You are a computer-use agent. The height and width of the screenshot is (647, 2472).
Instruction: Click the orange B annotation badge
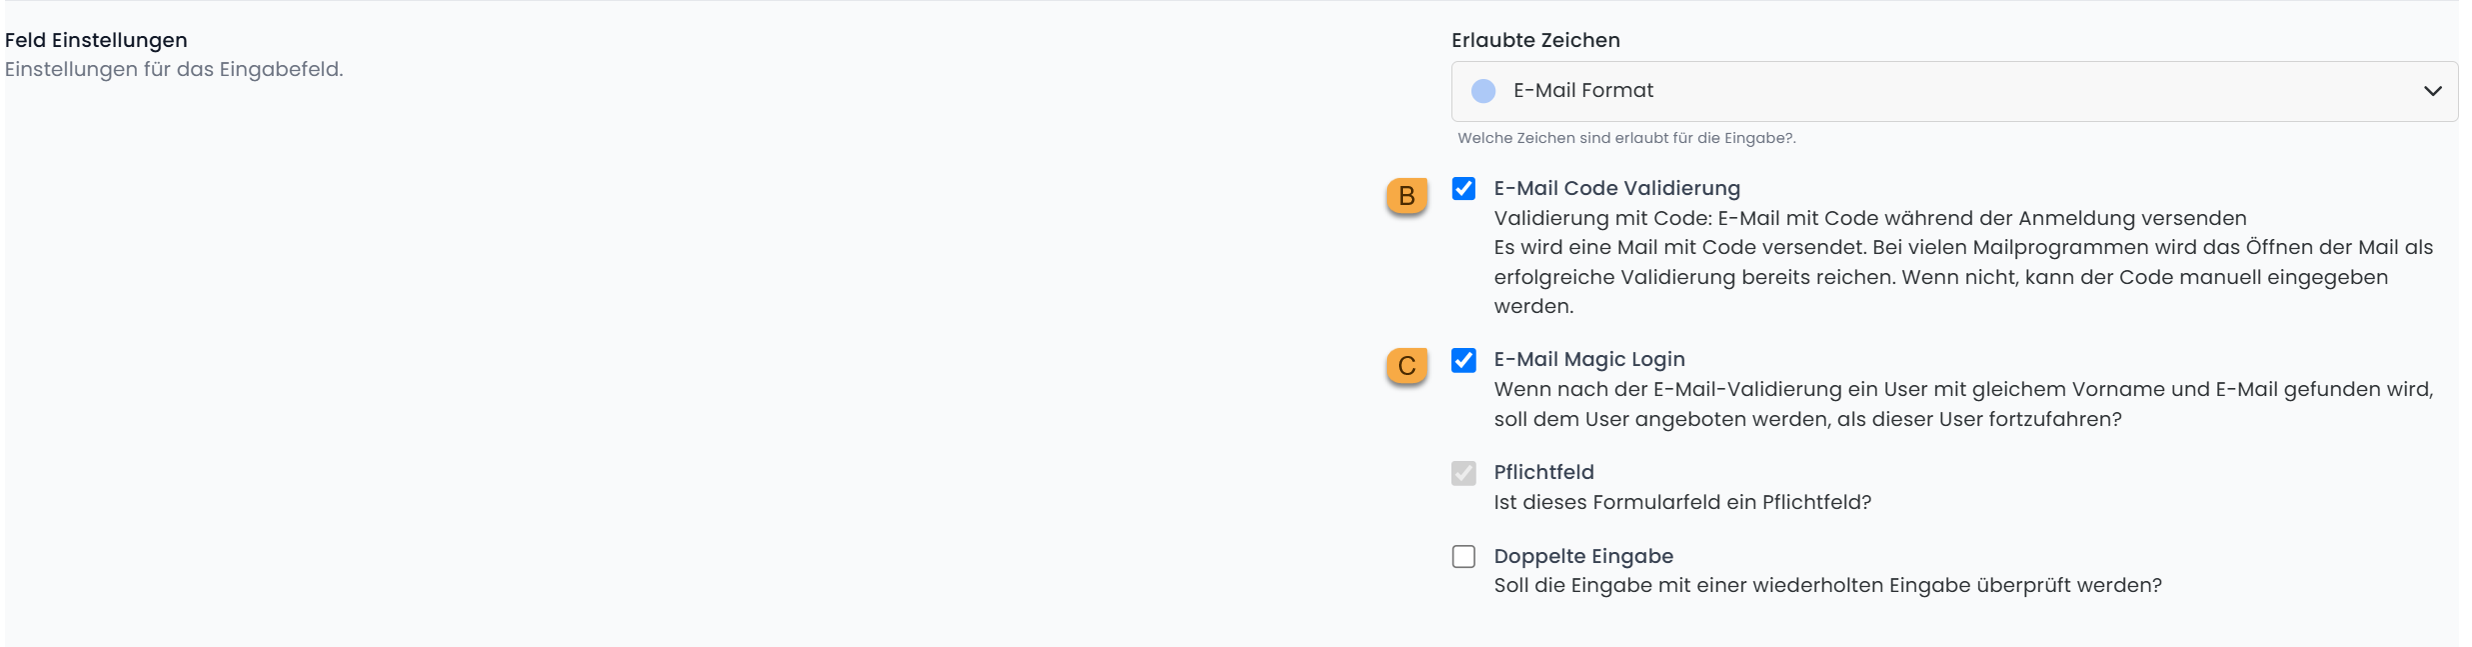1406,196
